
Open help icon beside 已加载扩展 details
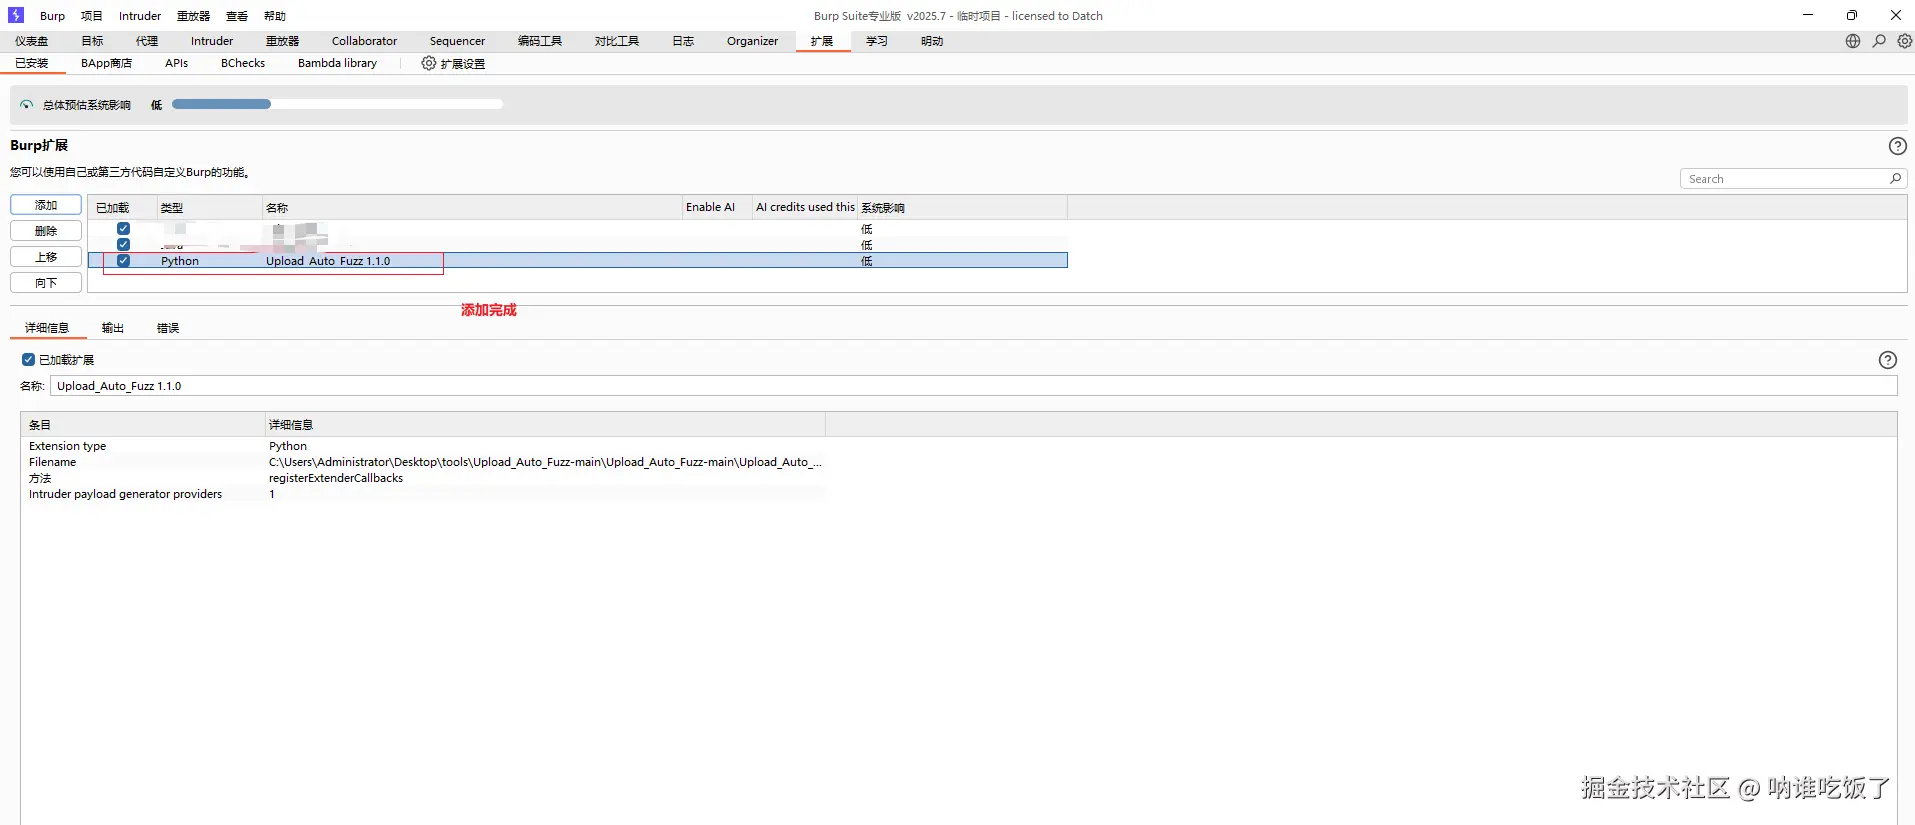(x=1887, y=360)
